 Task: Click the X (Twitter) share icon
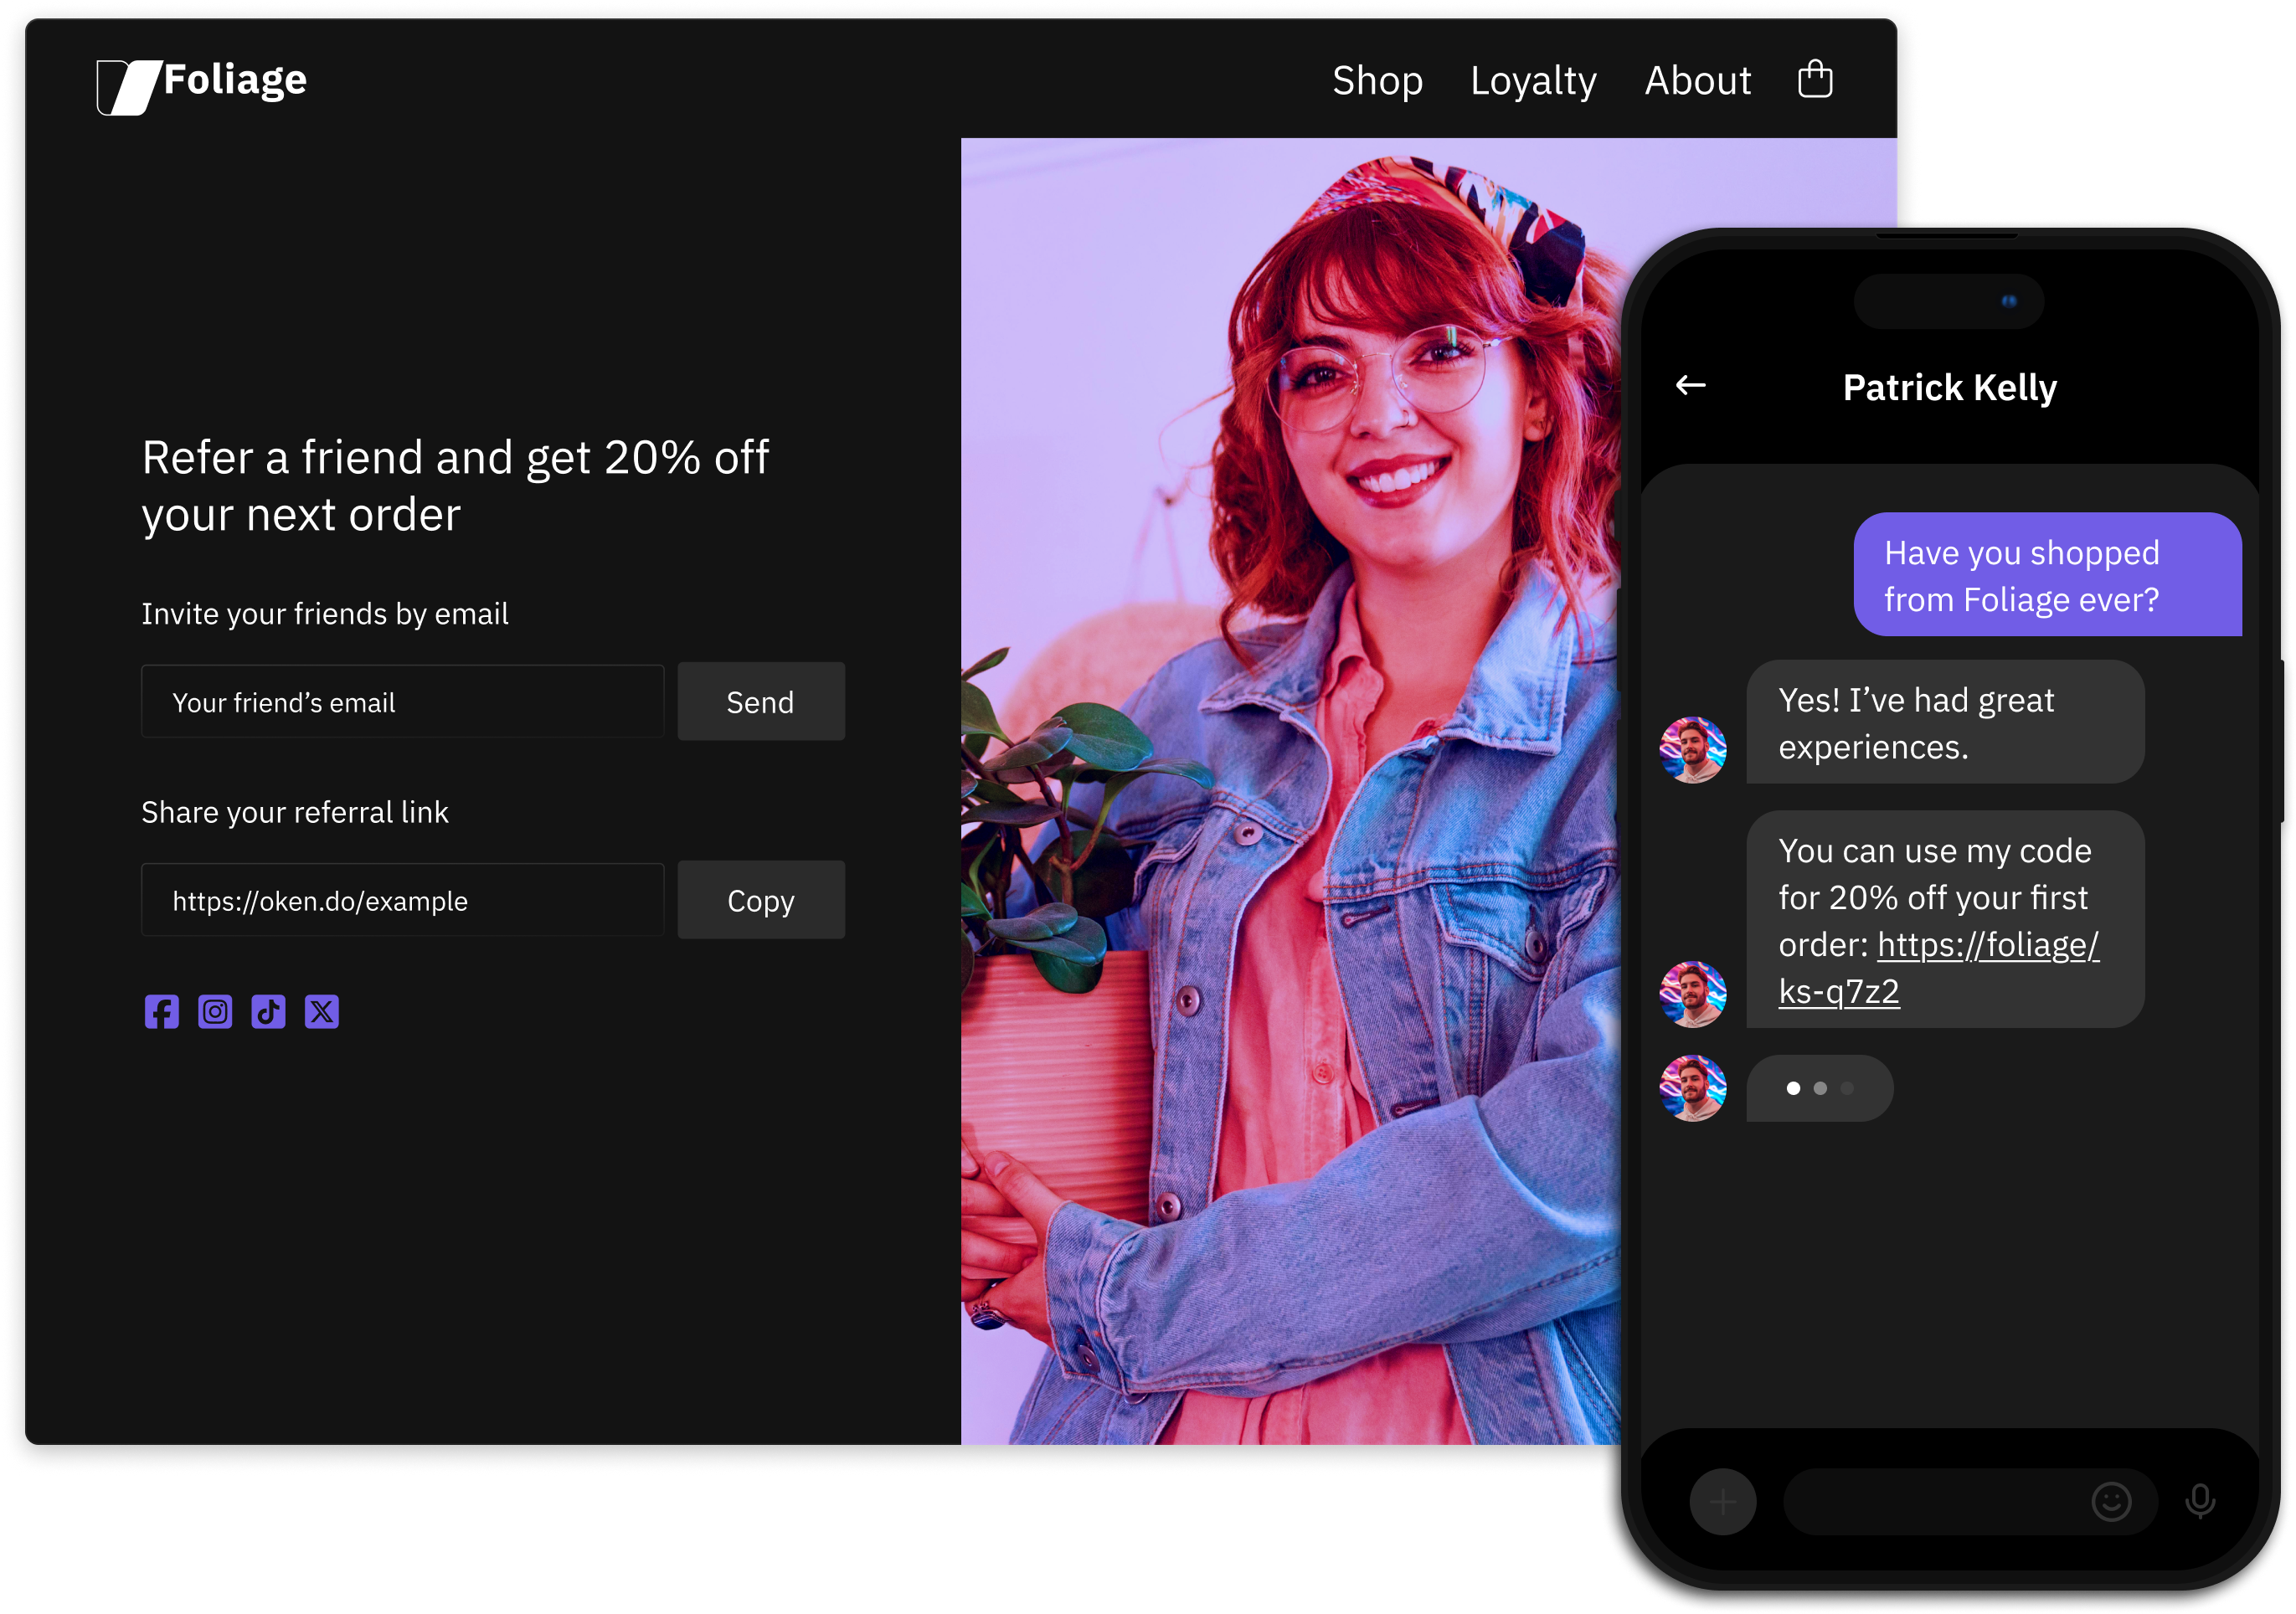(x=322, y=1011)
